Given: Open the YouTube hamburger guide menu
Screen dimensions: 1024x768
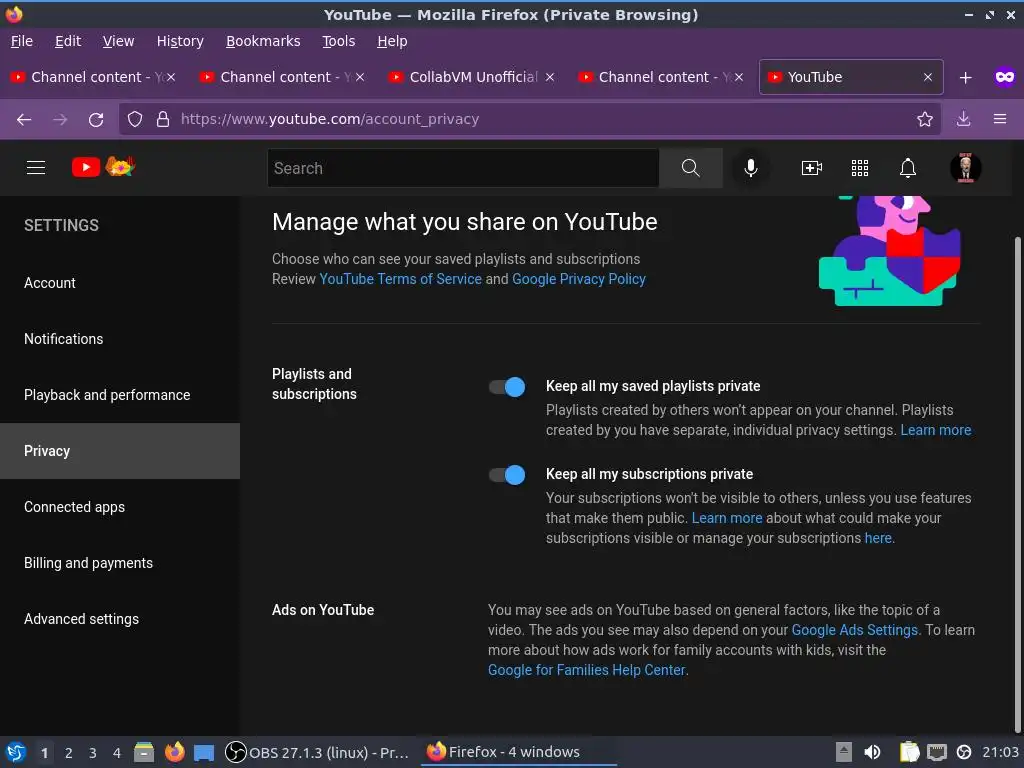Looking at the screenshot, I should 36,168.
